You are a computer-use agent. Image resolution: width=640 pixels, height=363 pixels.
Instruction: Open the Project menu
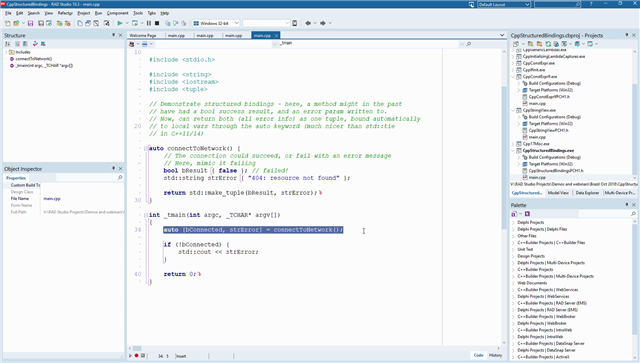84,13
